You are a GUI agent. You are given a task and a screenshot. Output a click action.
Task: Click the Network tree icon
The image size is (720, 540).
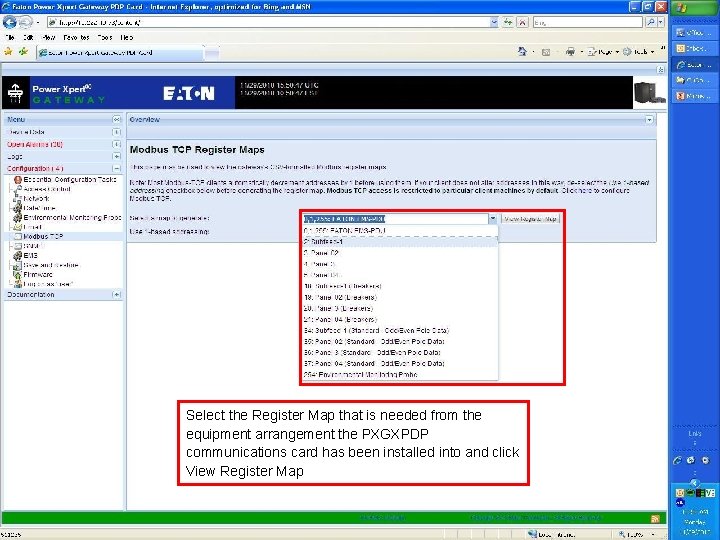coord(17,198)
